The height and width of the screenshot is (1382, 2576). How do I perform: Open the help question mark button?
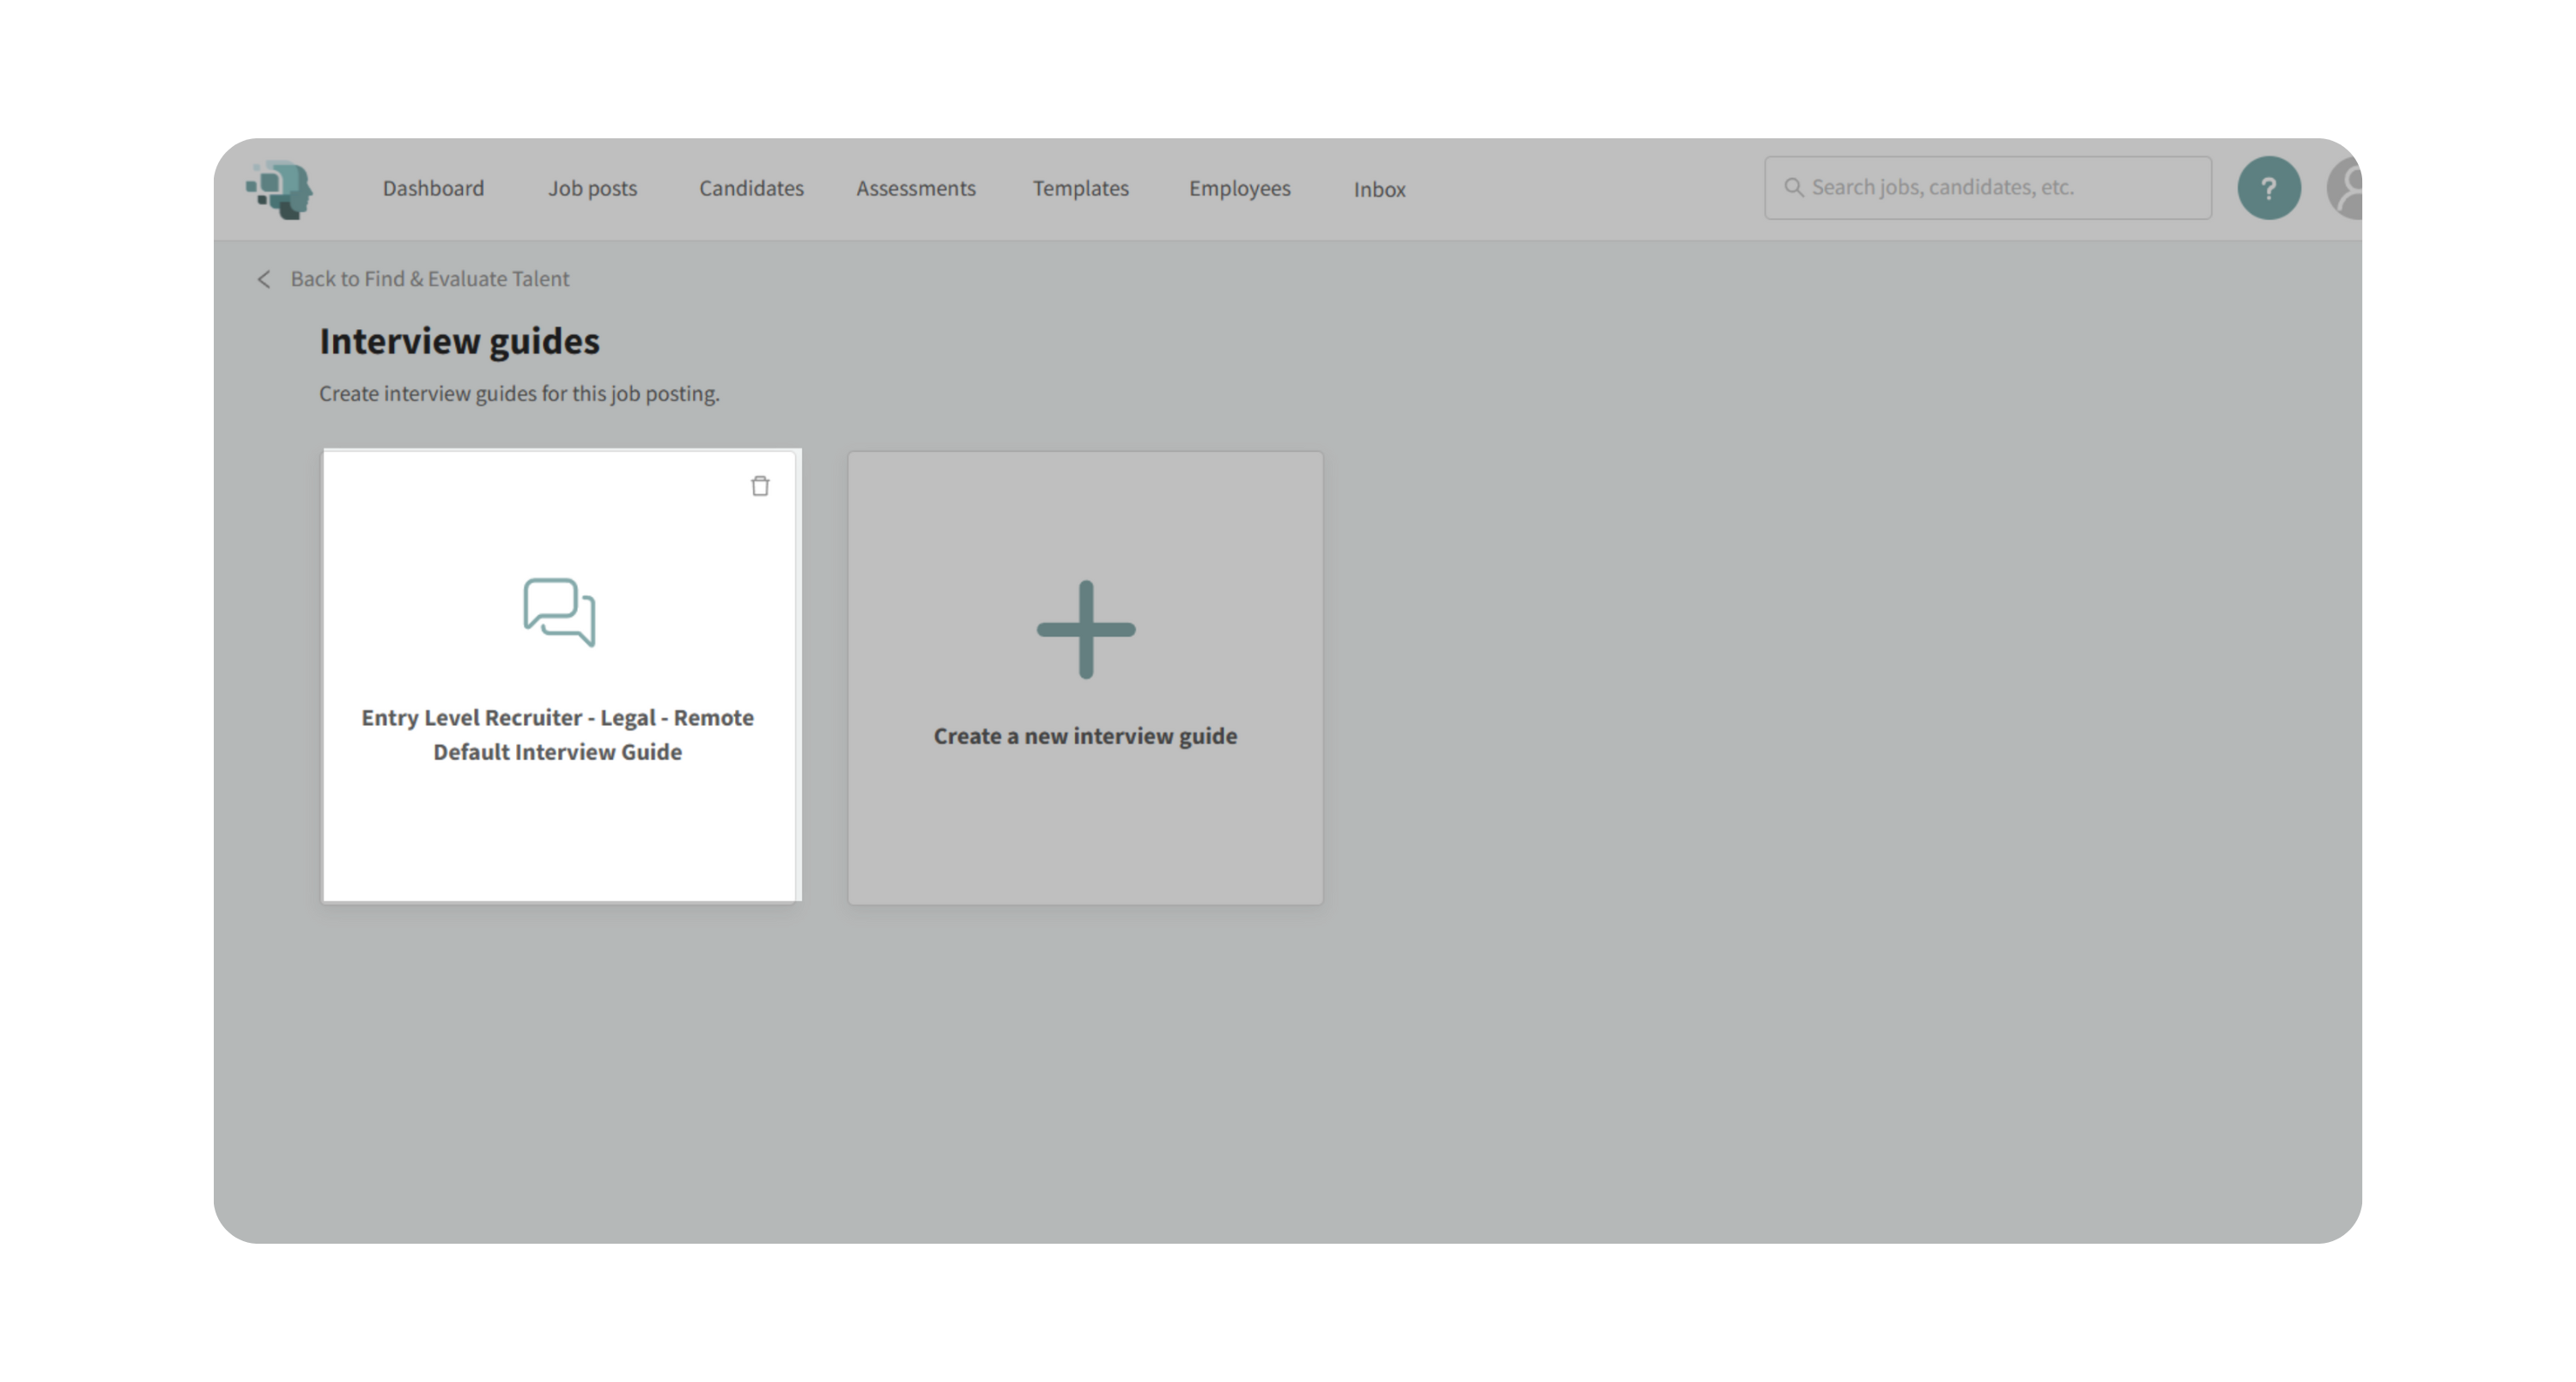[2268, 188]
